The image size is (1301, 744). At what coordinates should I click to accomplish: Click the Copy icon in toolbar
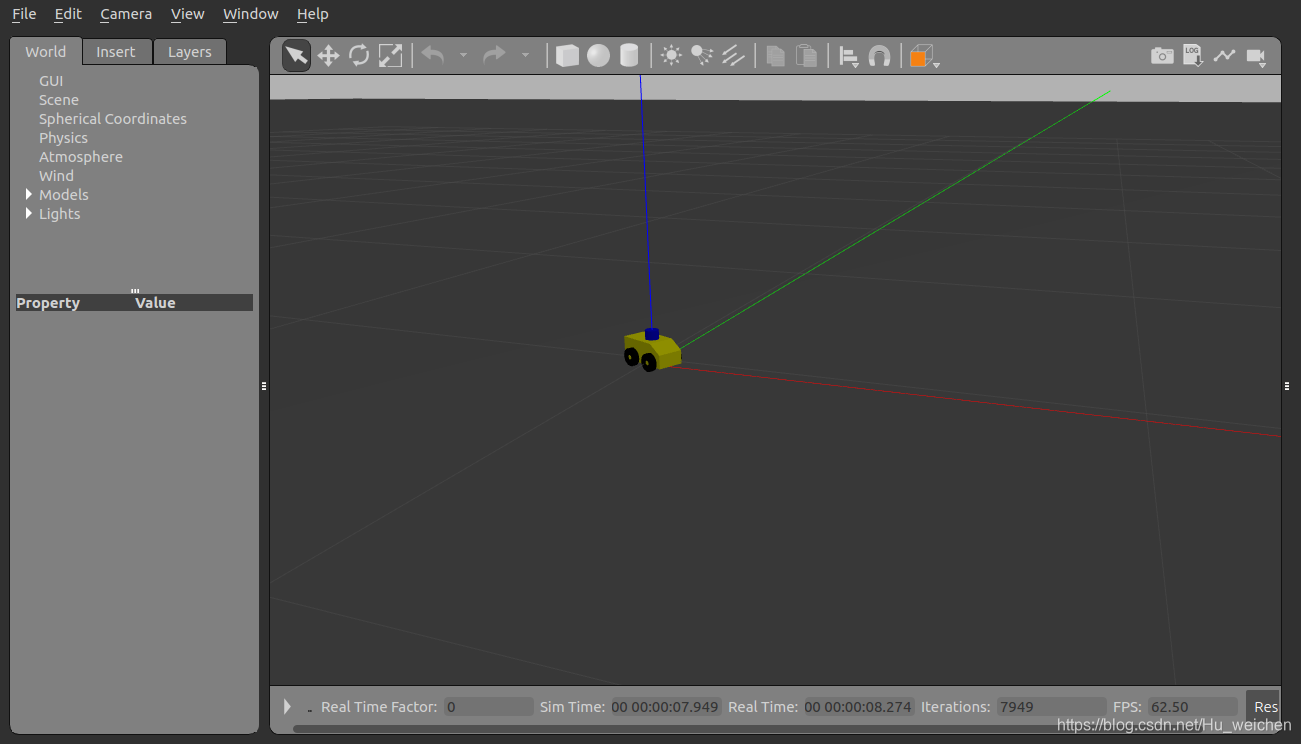(775, 56)
